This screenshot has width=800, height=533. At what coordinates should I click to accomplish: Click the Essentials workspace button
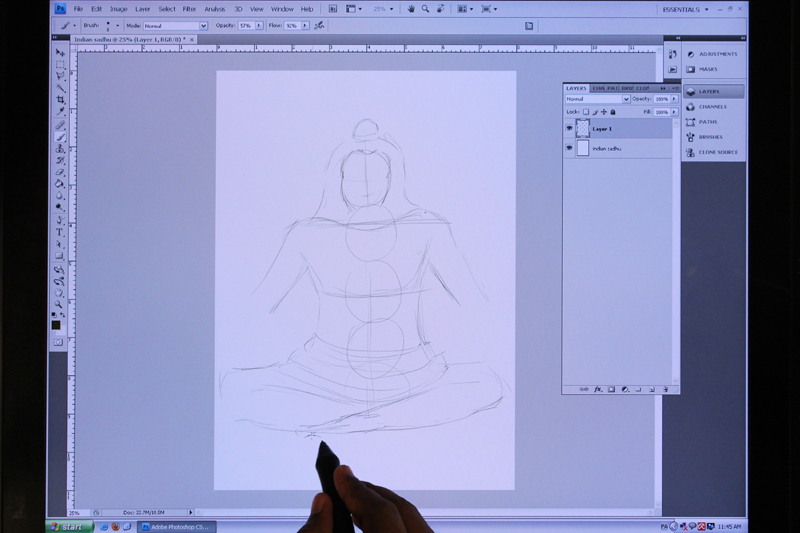coord(686,9)
